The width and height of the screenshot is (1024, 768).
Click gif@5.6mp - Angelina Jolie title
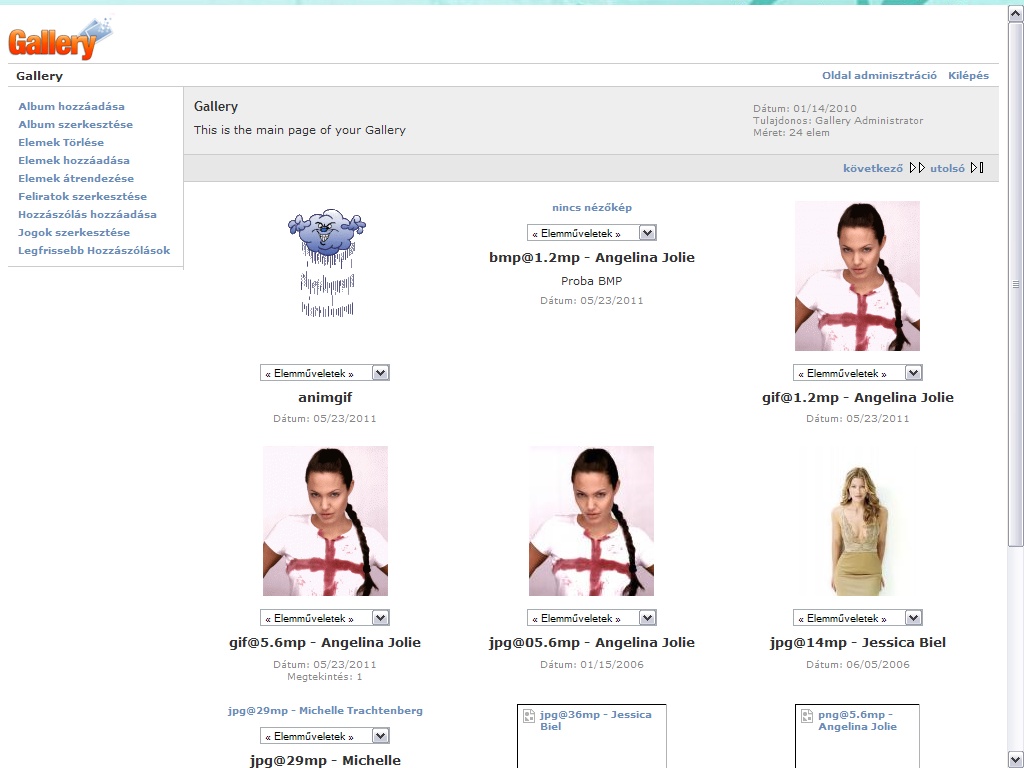[x=325, y=643]
